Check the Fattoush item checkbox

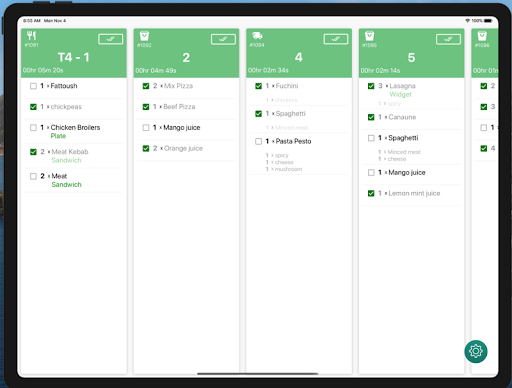[33, 86]
